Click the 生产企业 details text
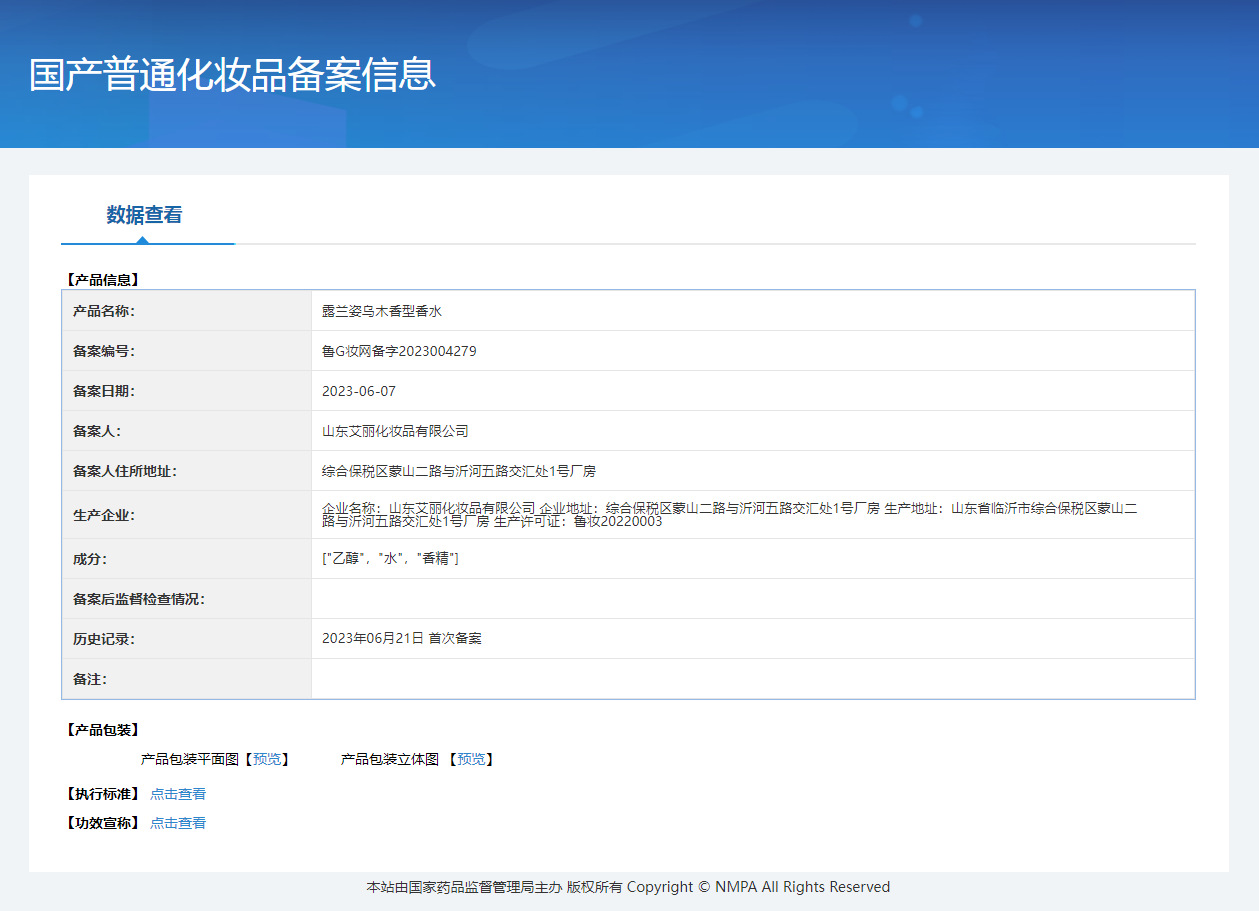 click(x=729, y=514)
